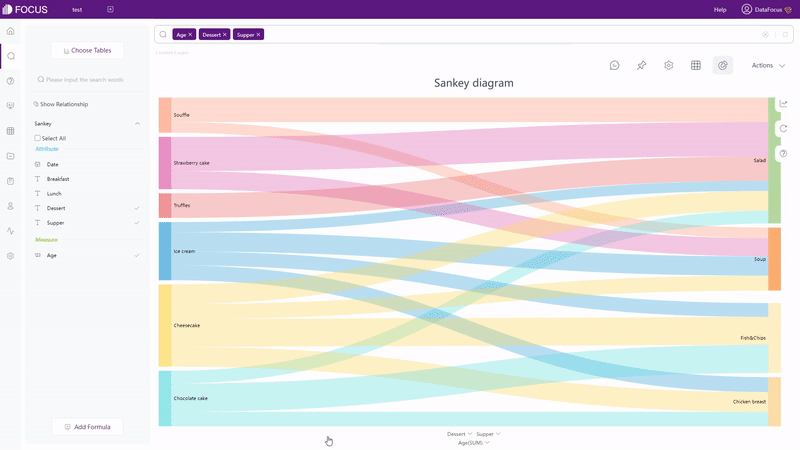The height and width of the screenshot is (450, 800).
Task: Click the Choose Tables button
Action: pyautogui.click(x=87, y=51)
